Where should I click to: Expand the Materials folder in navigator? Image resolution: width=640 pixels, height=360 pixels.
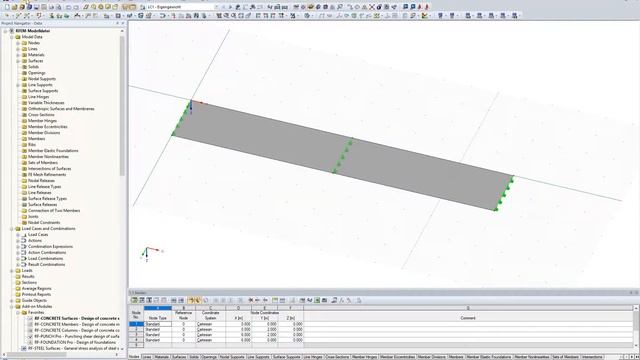click(18, 55)
